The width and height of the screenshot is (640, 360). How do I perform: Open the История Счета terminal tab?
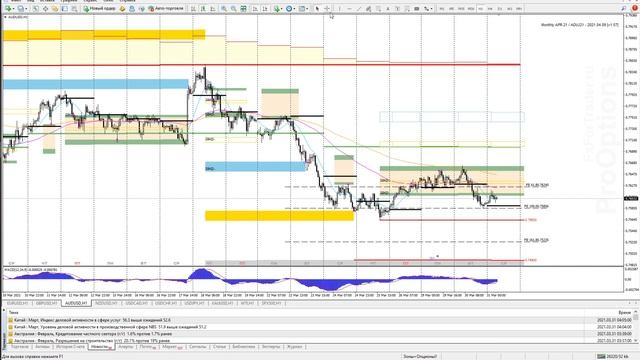[70, 347]
